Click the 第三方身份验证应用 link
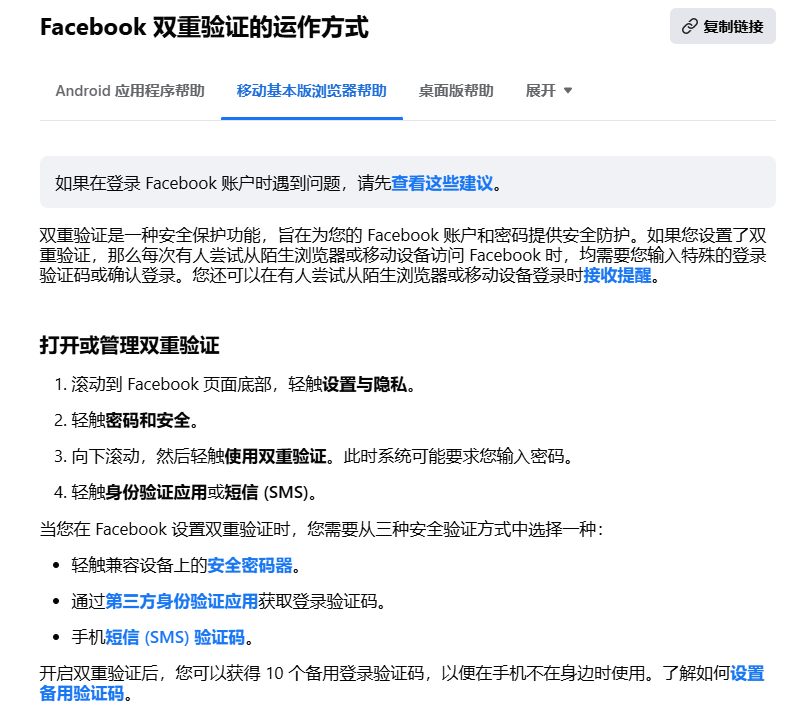This screenshot has width=809, height=711. (x=182, y=601)
